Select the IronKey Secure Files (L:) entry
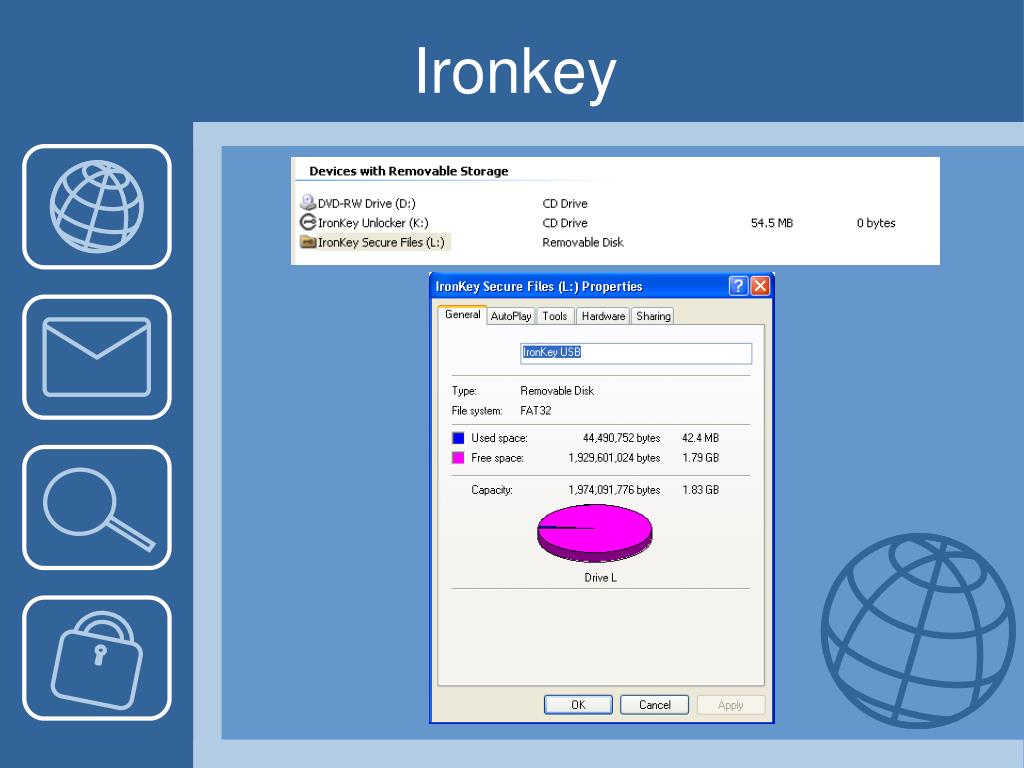Screen dimensions: 1024x768 point(381,242)
